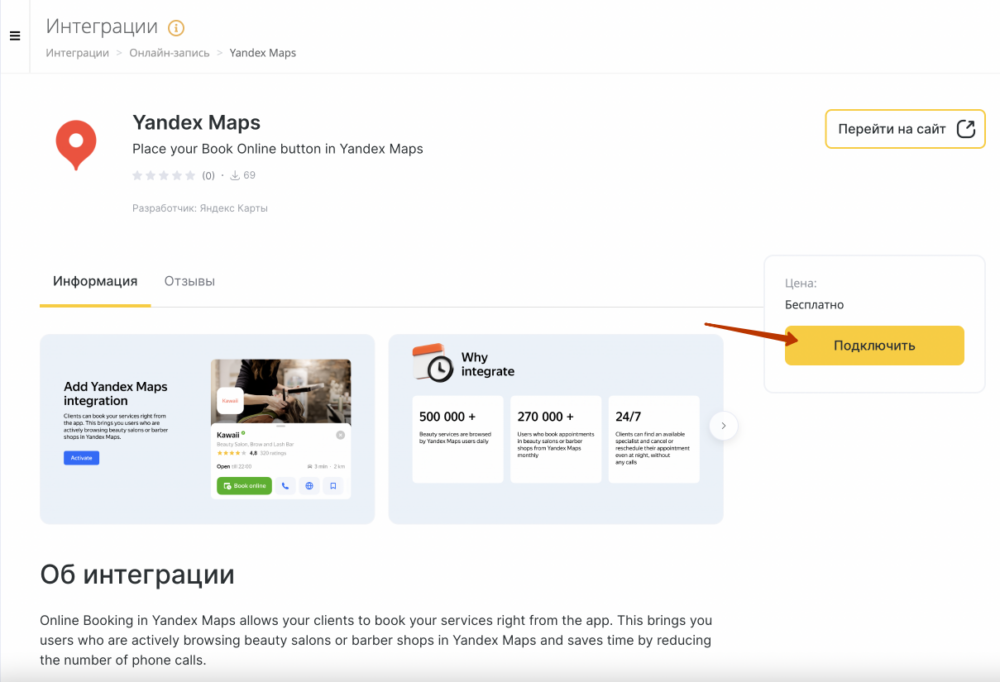The height and width of the screenshot is (682, 1000).
Task: Open the Онлайн-запись breadcrumb link
Action: pos(169,53)
